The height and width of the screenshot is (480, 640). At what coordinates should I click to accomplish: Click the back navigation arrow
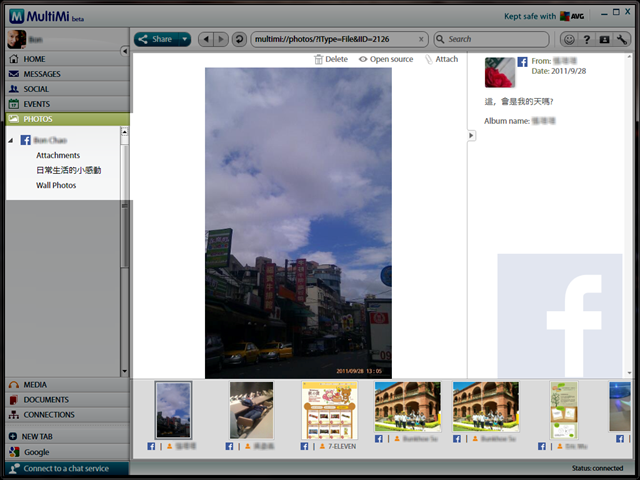point(206,39)
